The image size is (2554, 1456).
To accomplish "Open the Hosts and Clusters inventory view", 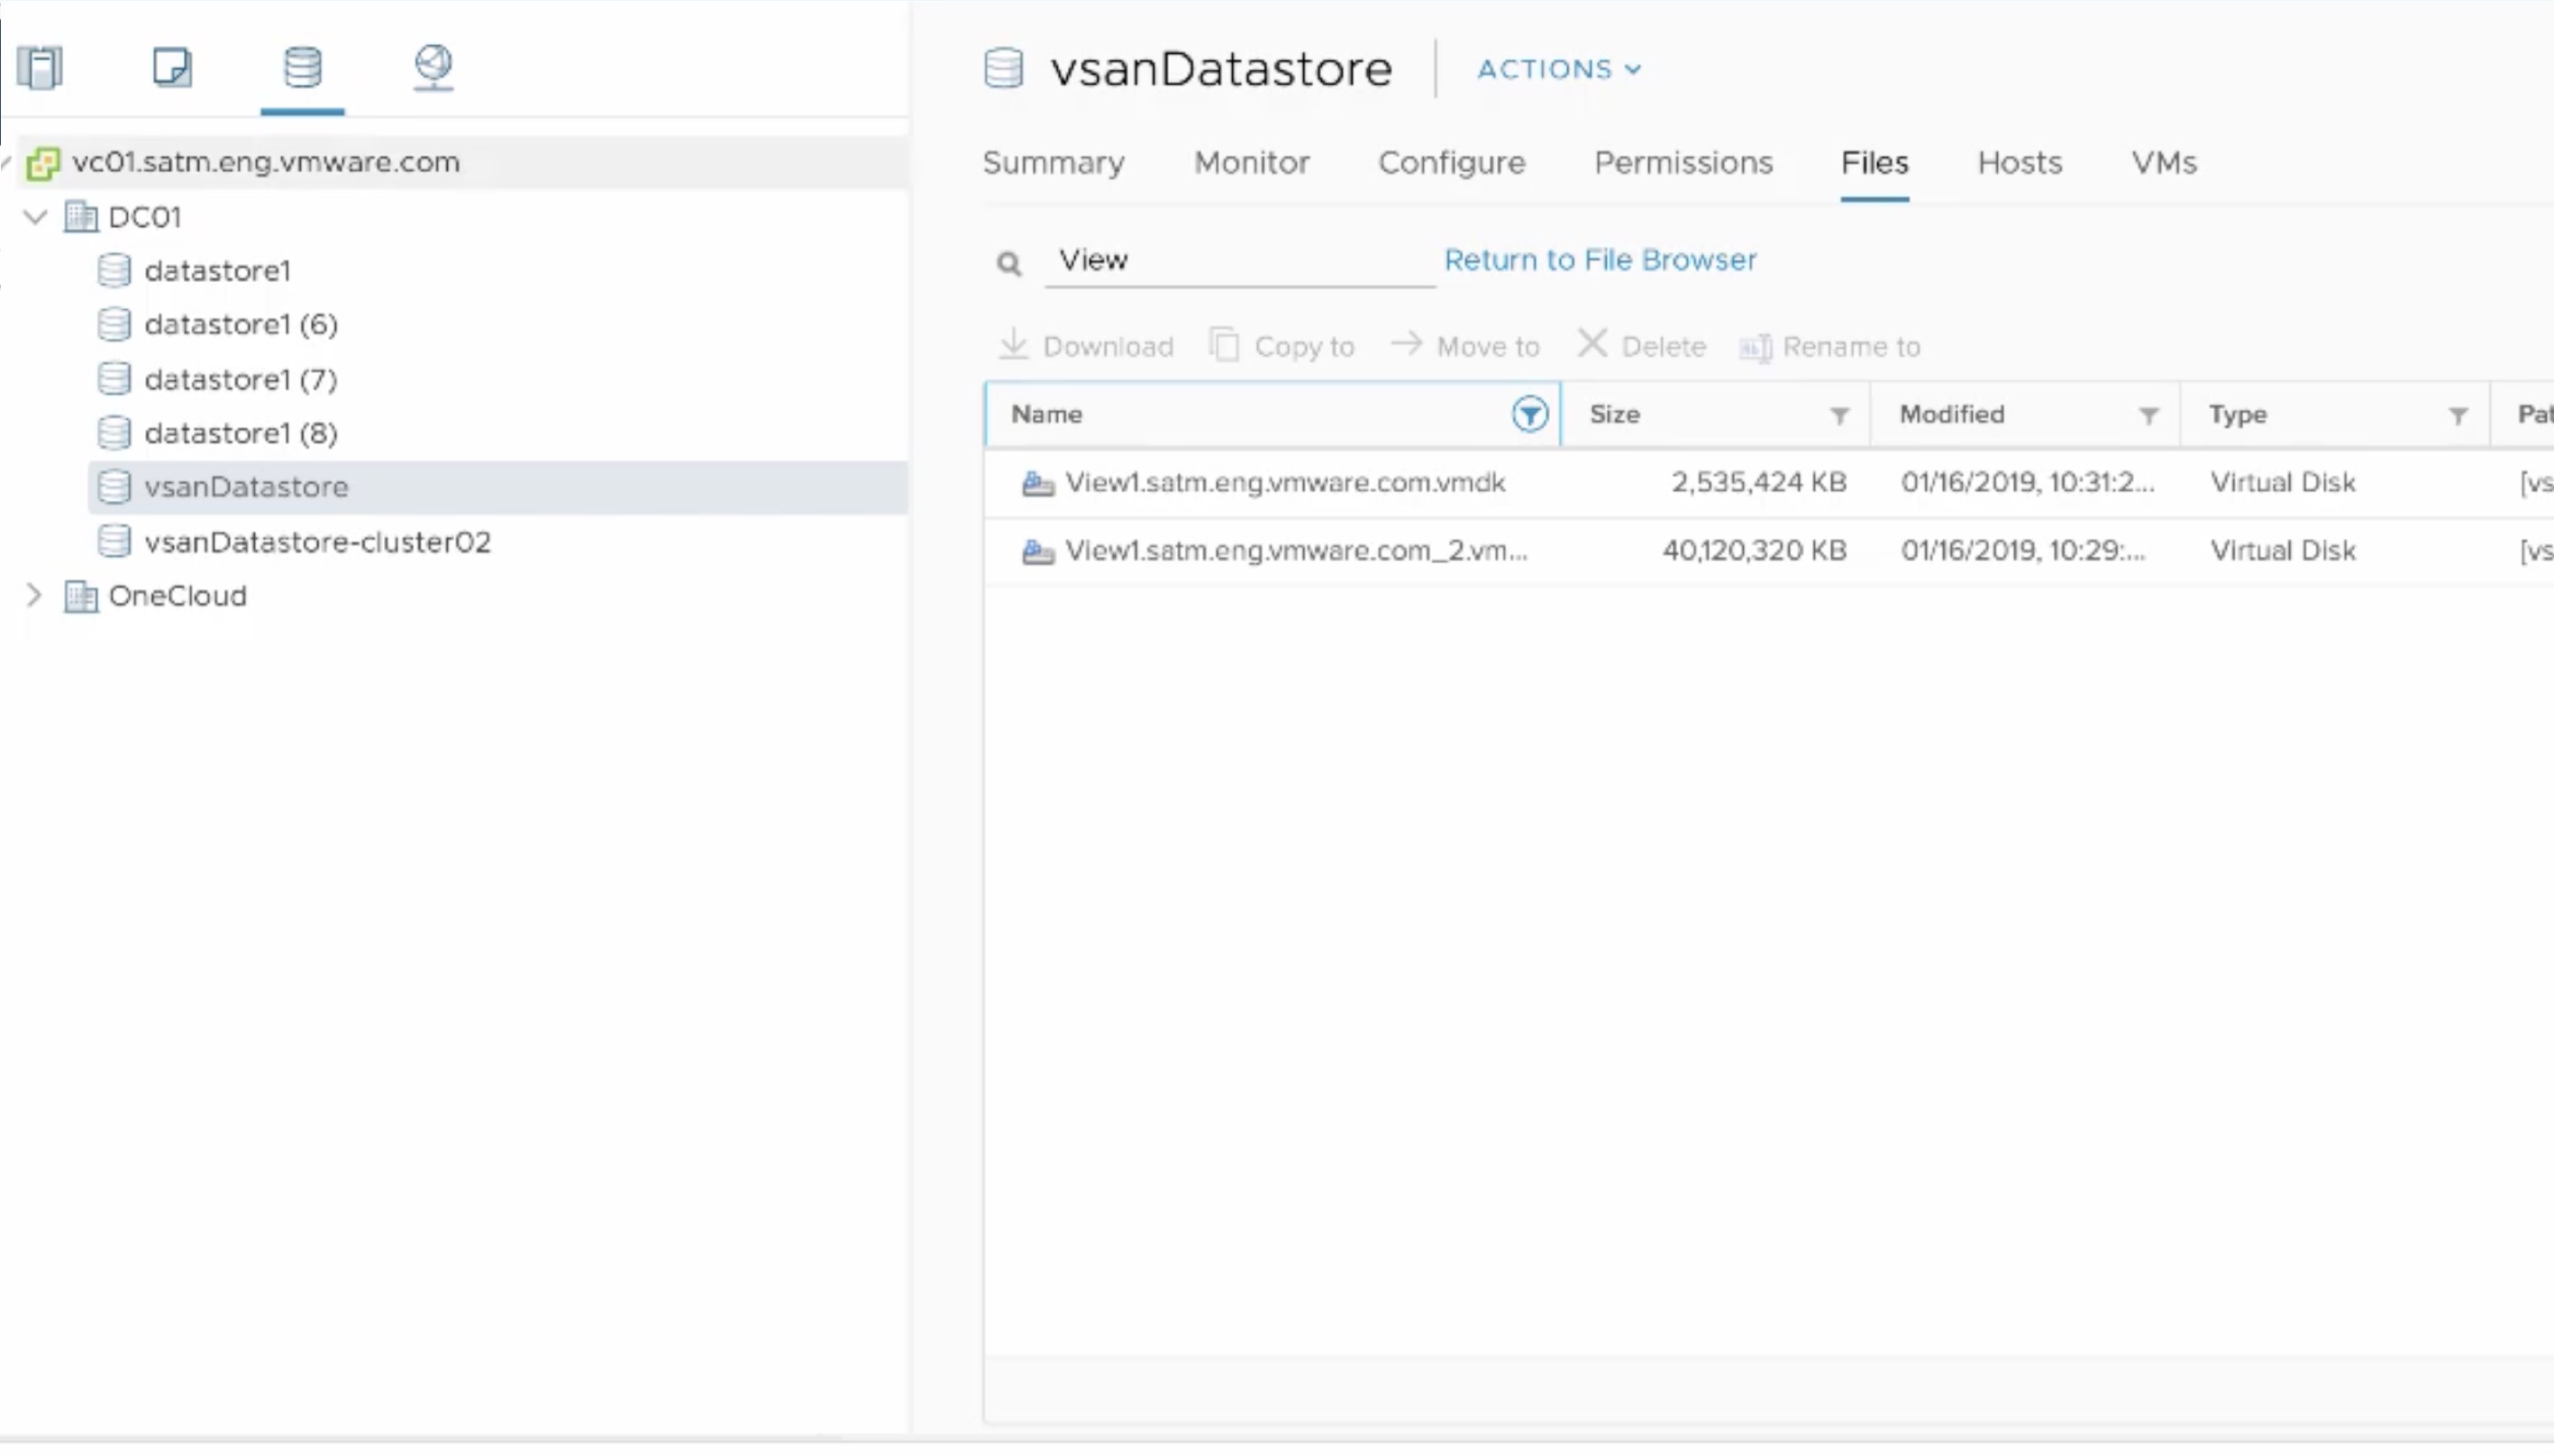I will click(41, 68).
